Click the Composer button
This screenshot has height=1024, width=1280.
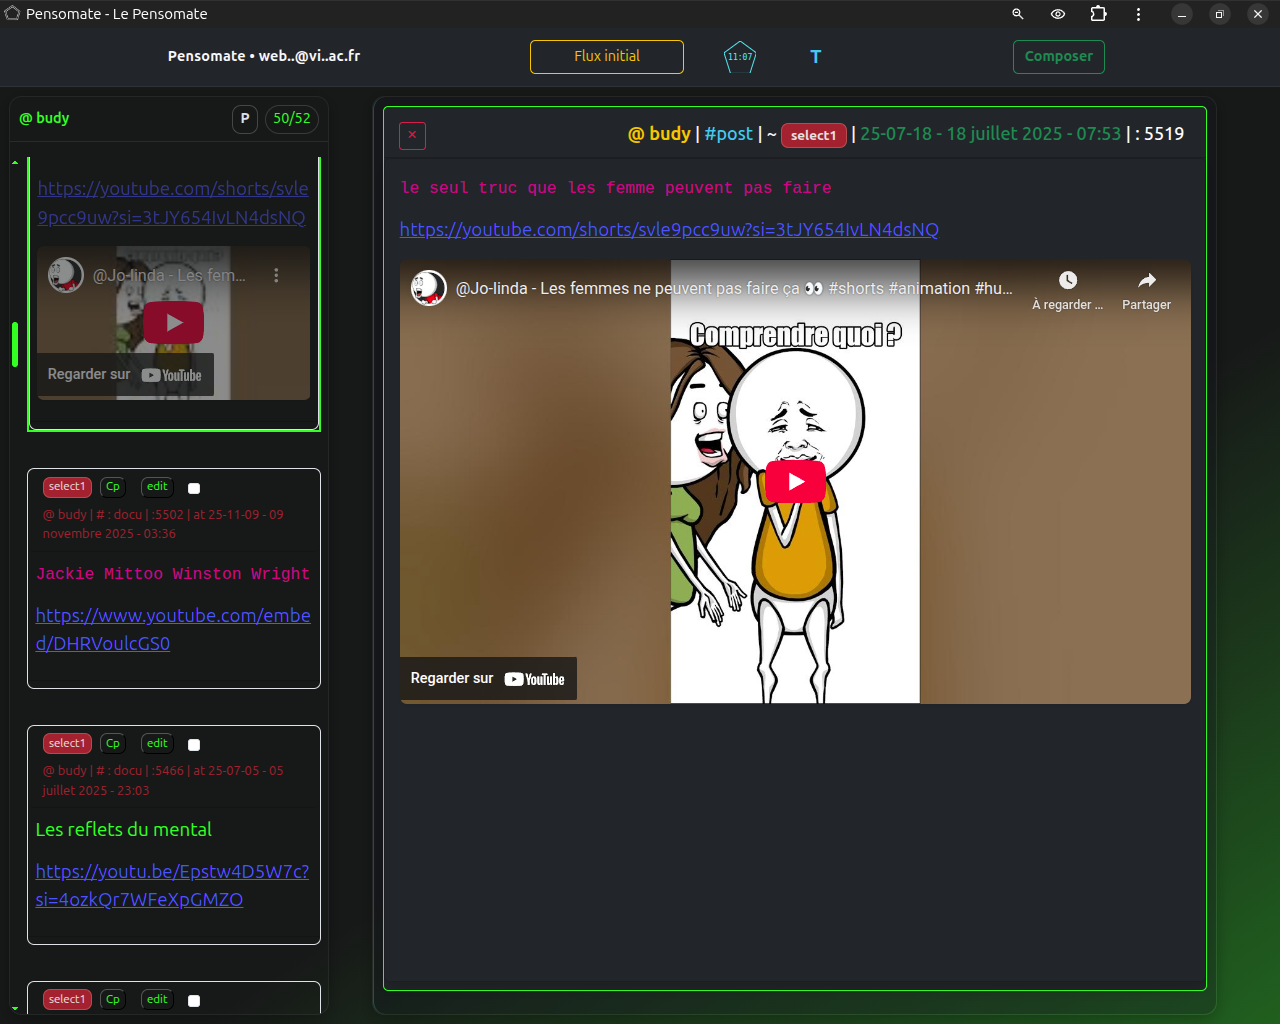tap(1058, 57)
